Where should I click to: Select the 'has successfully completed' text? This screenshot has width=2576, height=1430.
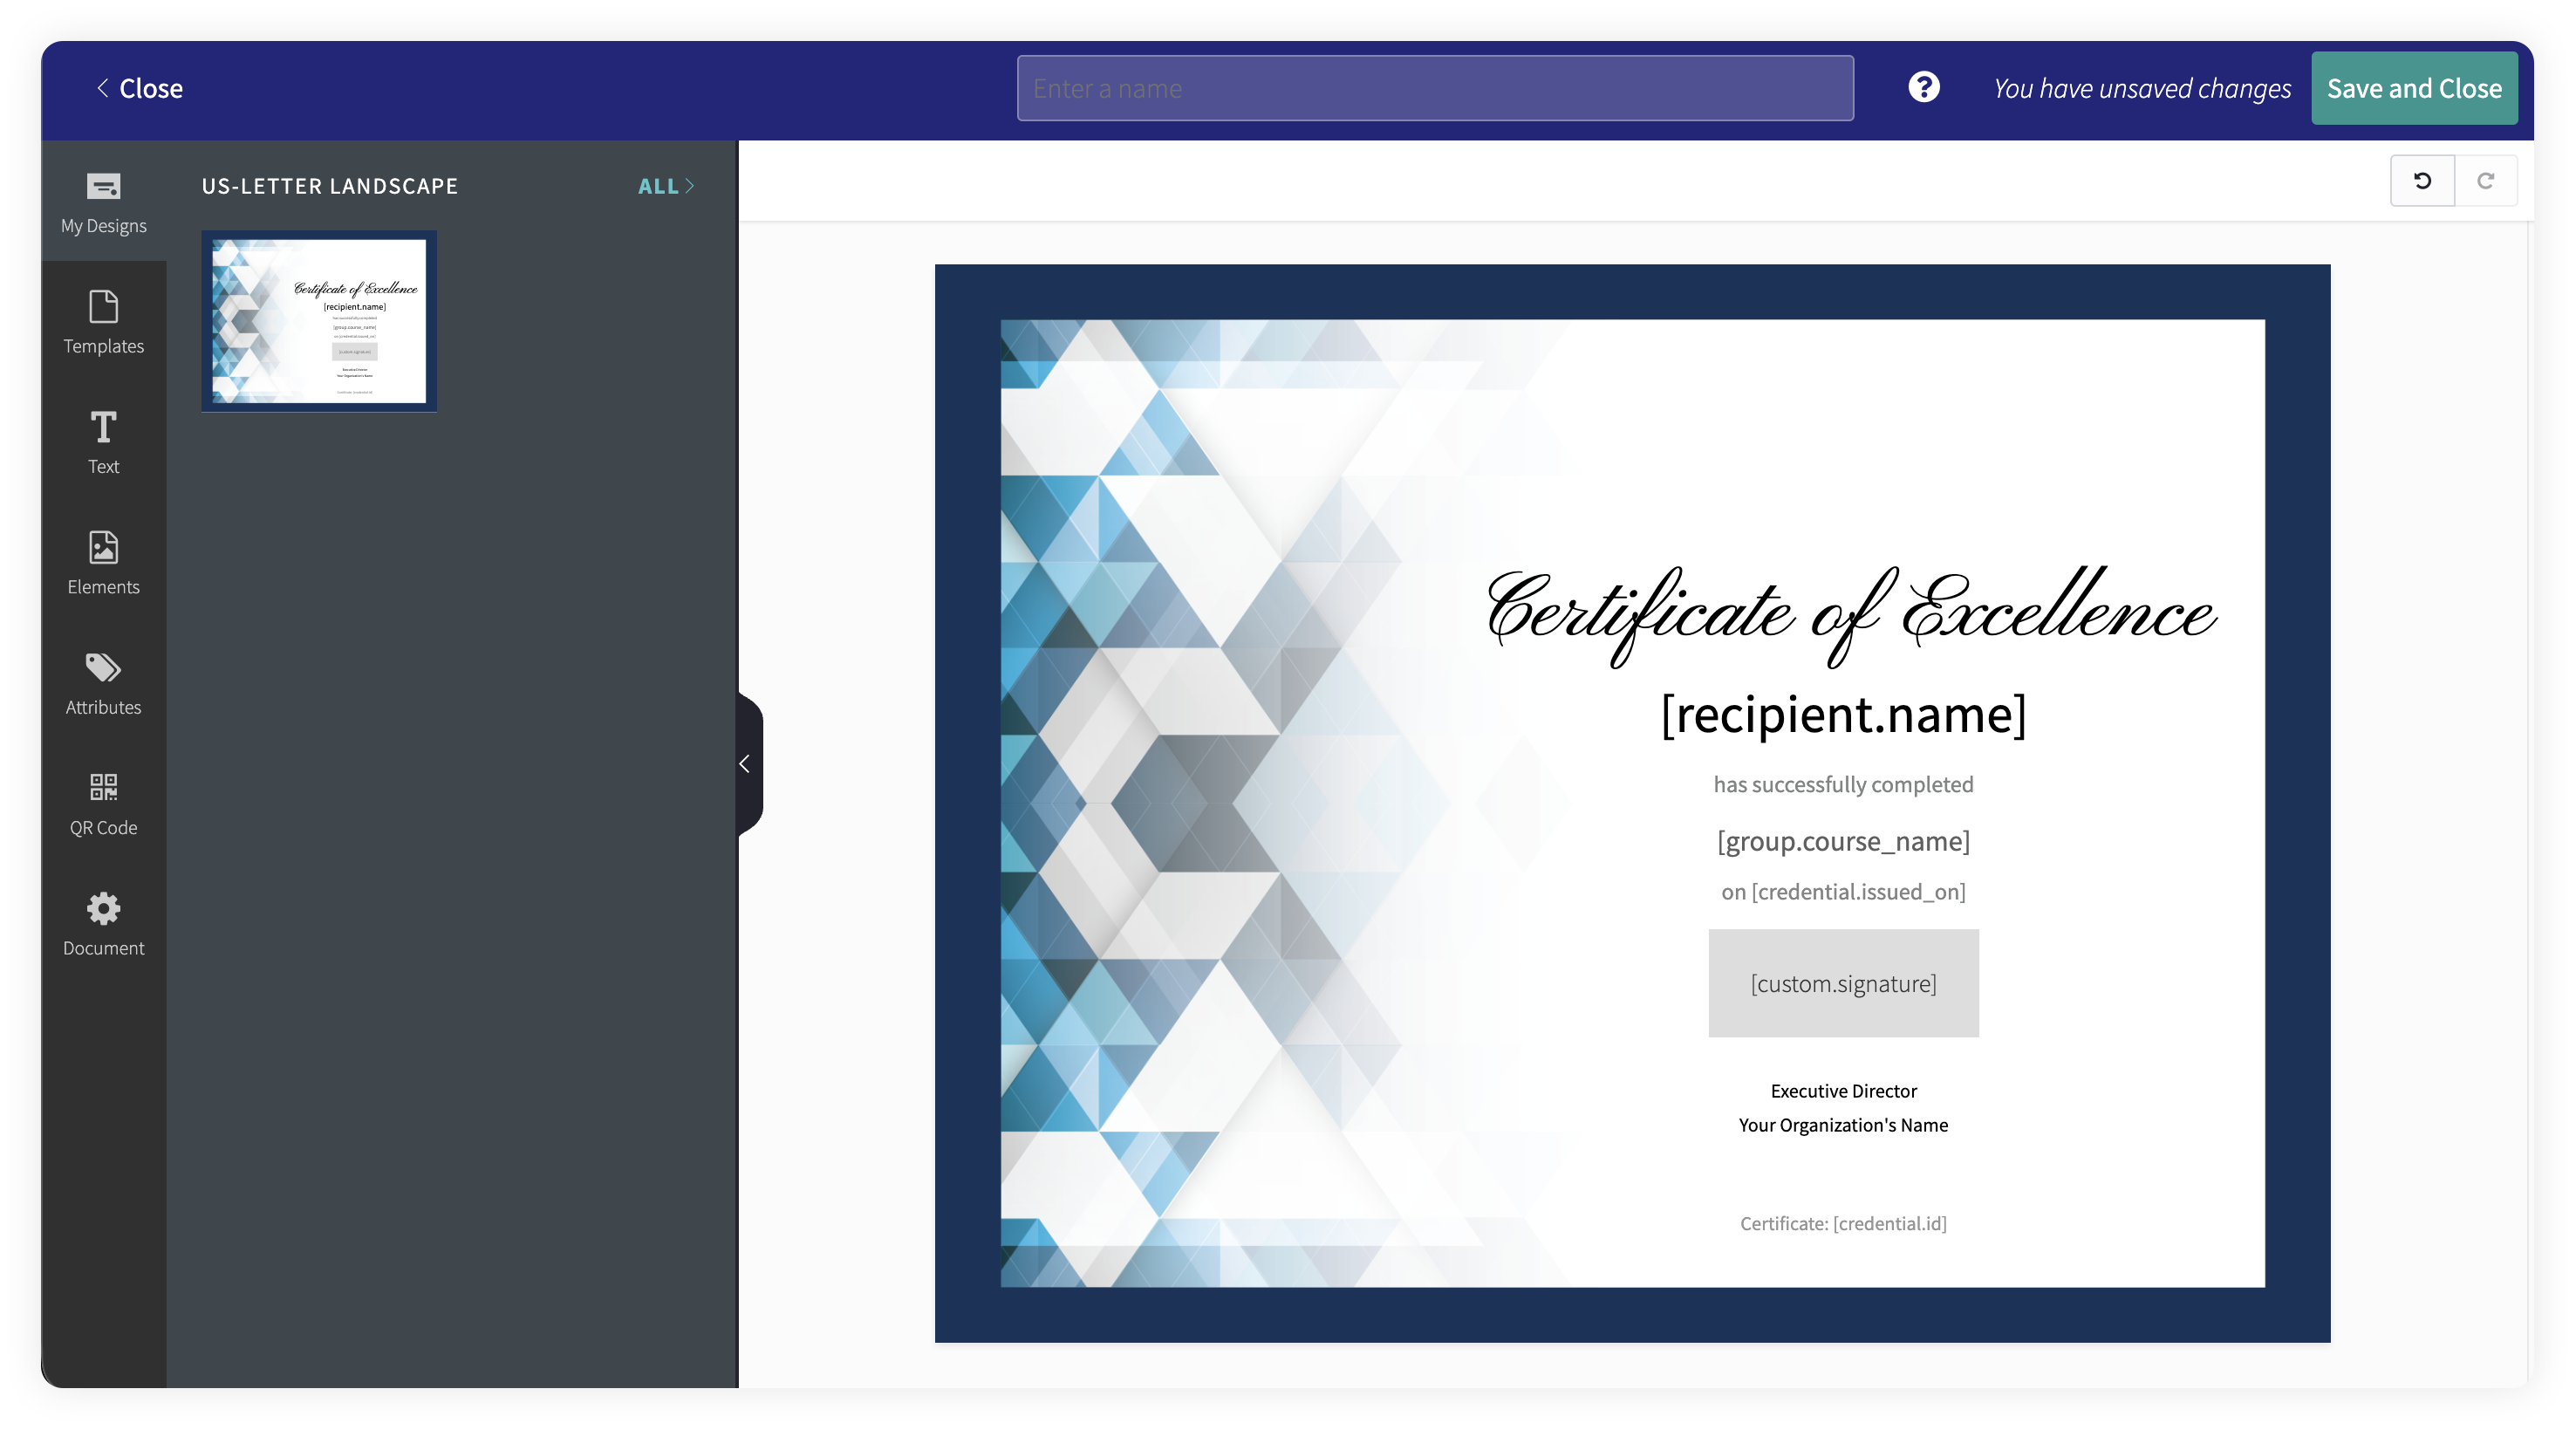1843,784
